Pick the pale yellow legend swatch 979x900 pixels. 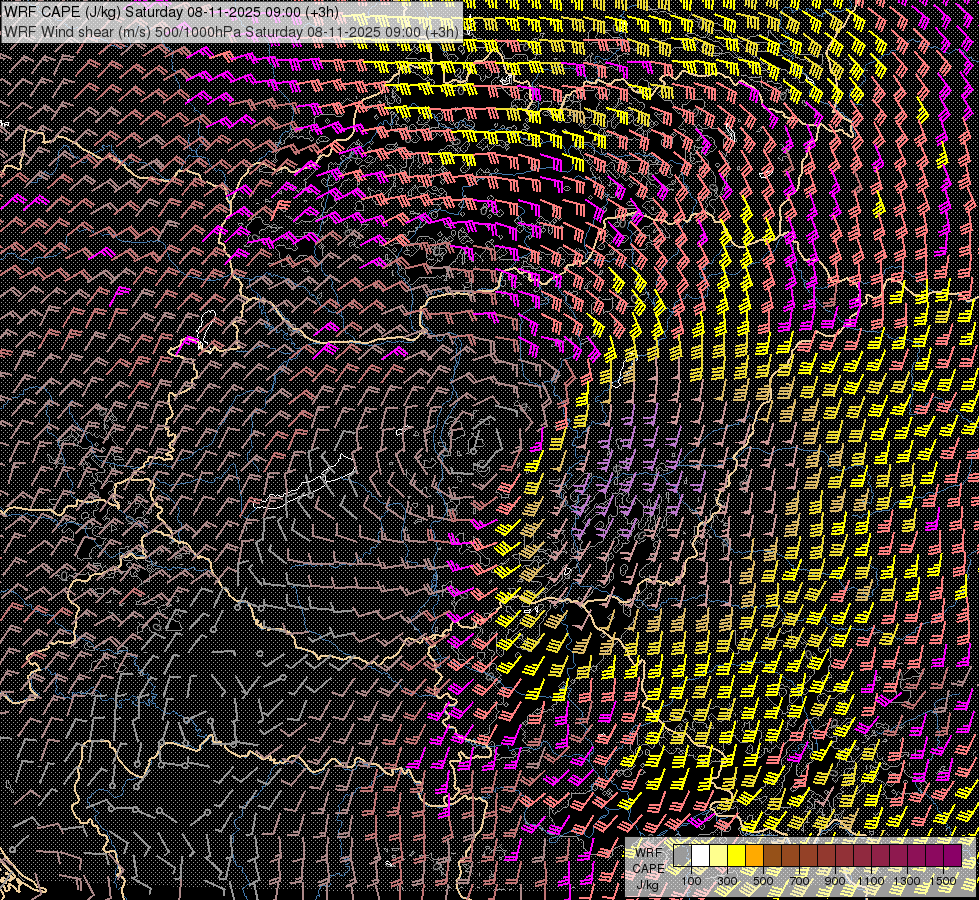(x=718, y=855)
